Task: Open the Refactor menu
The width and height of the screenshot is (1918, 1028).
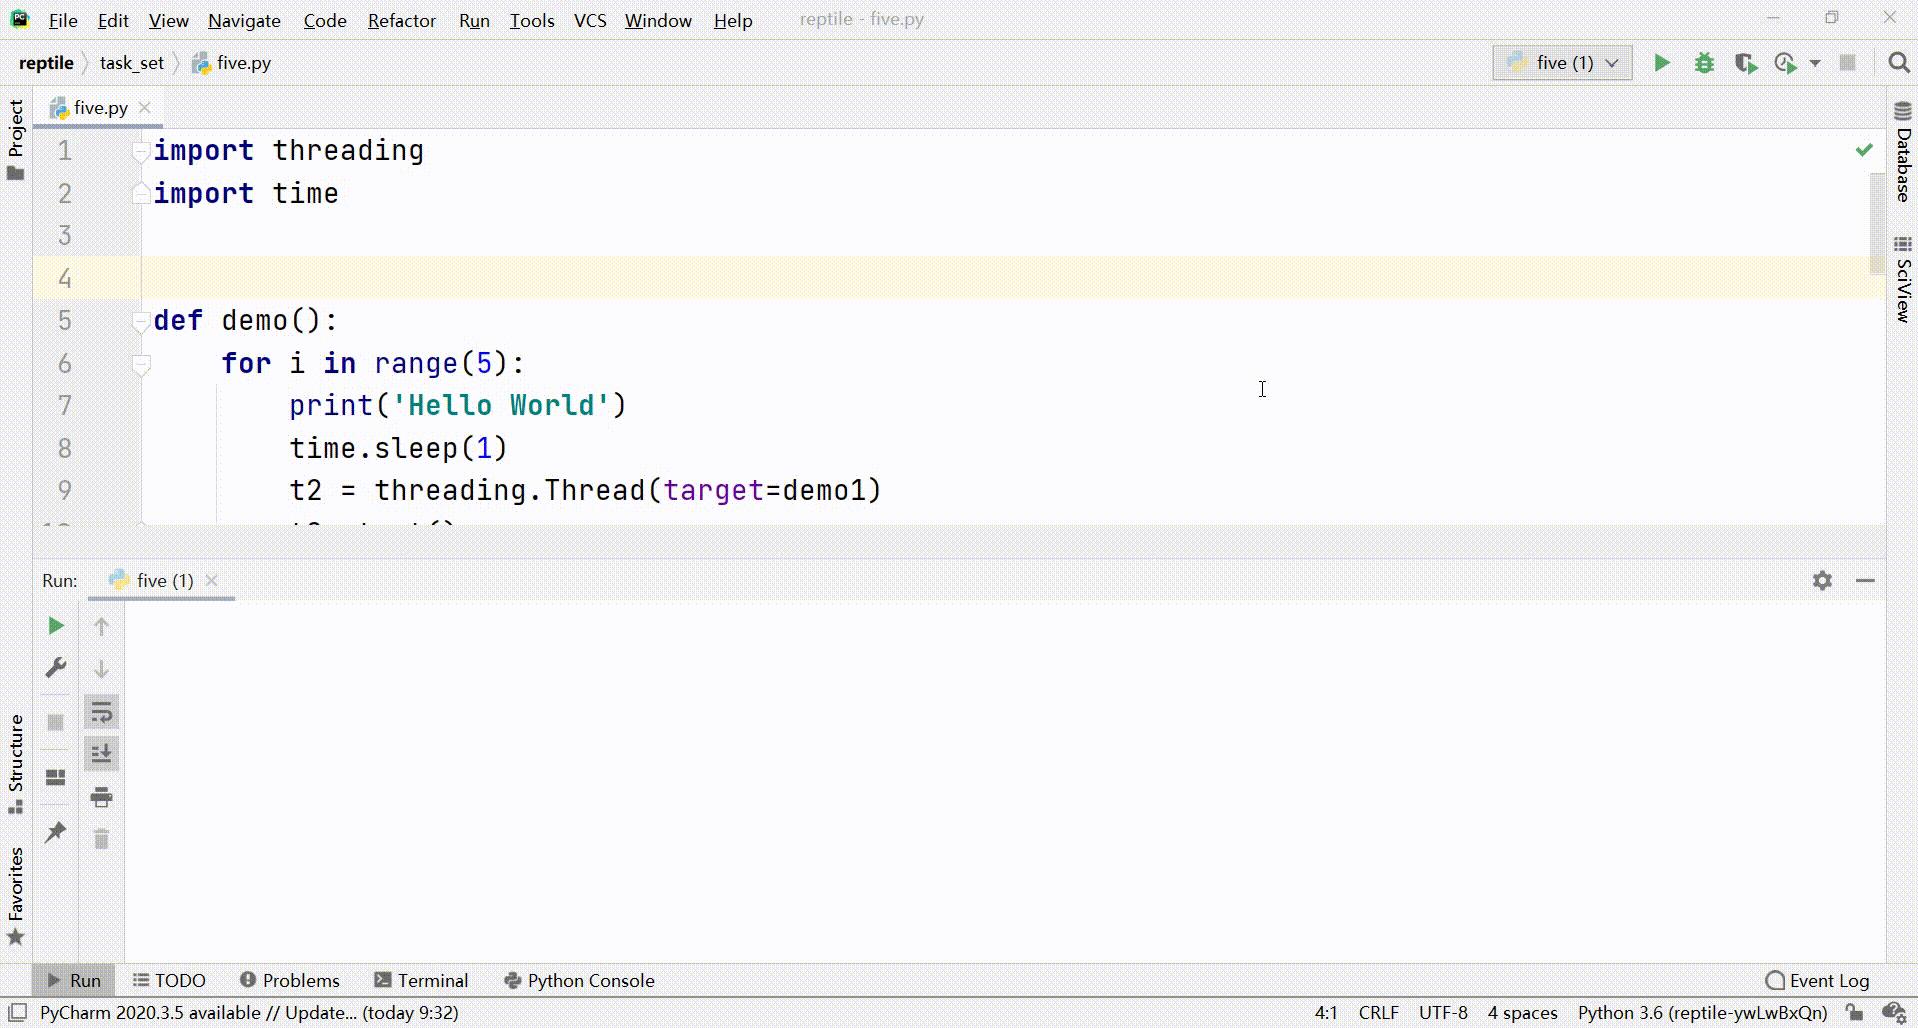Action: [402, 20]
